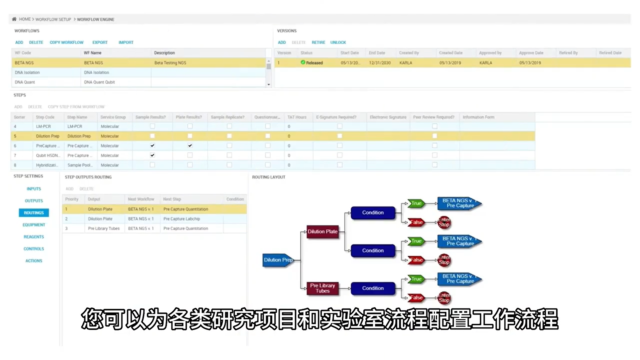The height and width of the screenshot is (360, 640).
Task: Click Export in the Workflows toolbar
Action: click(x=100, y=42)
